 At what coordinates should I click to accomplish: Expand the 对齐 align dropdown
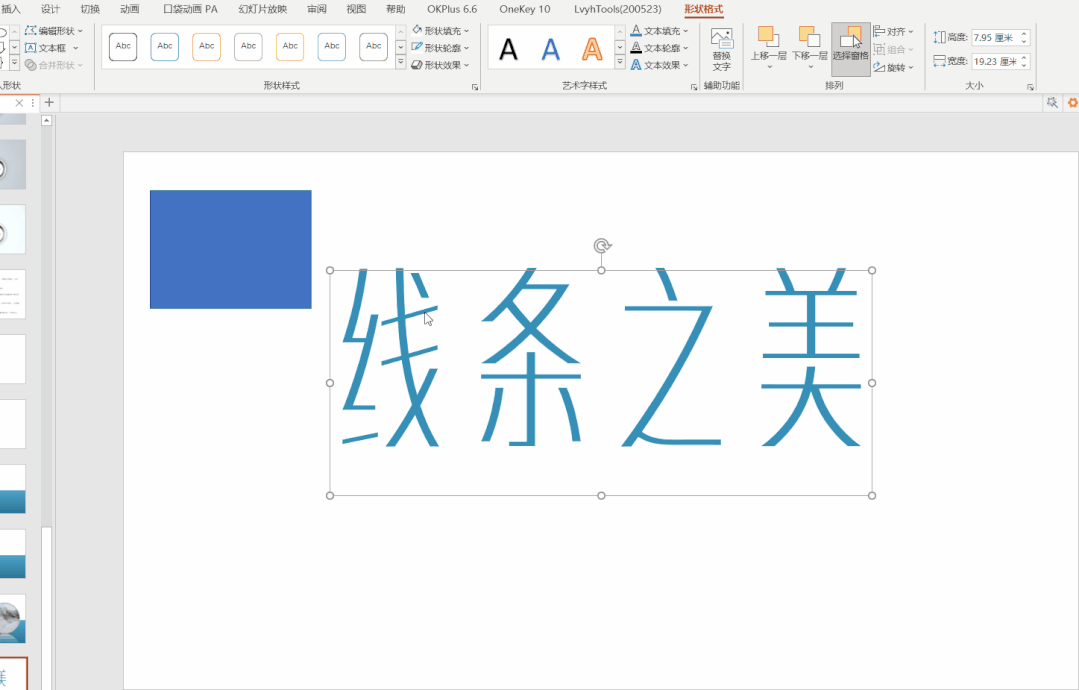894,31
